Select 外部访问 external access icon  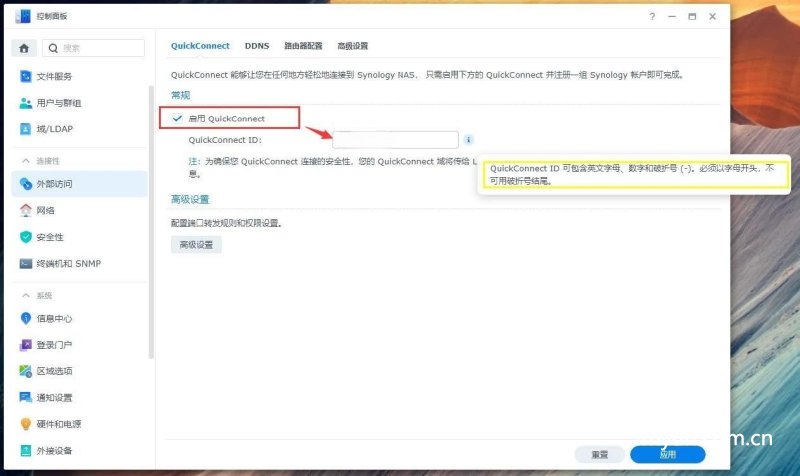coord(26,184)
